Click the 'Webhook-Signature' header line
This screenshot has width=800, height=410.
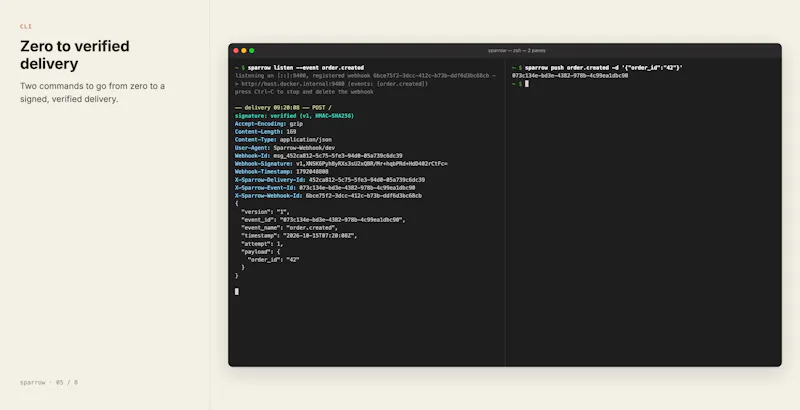341,164
